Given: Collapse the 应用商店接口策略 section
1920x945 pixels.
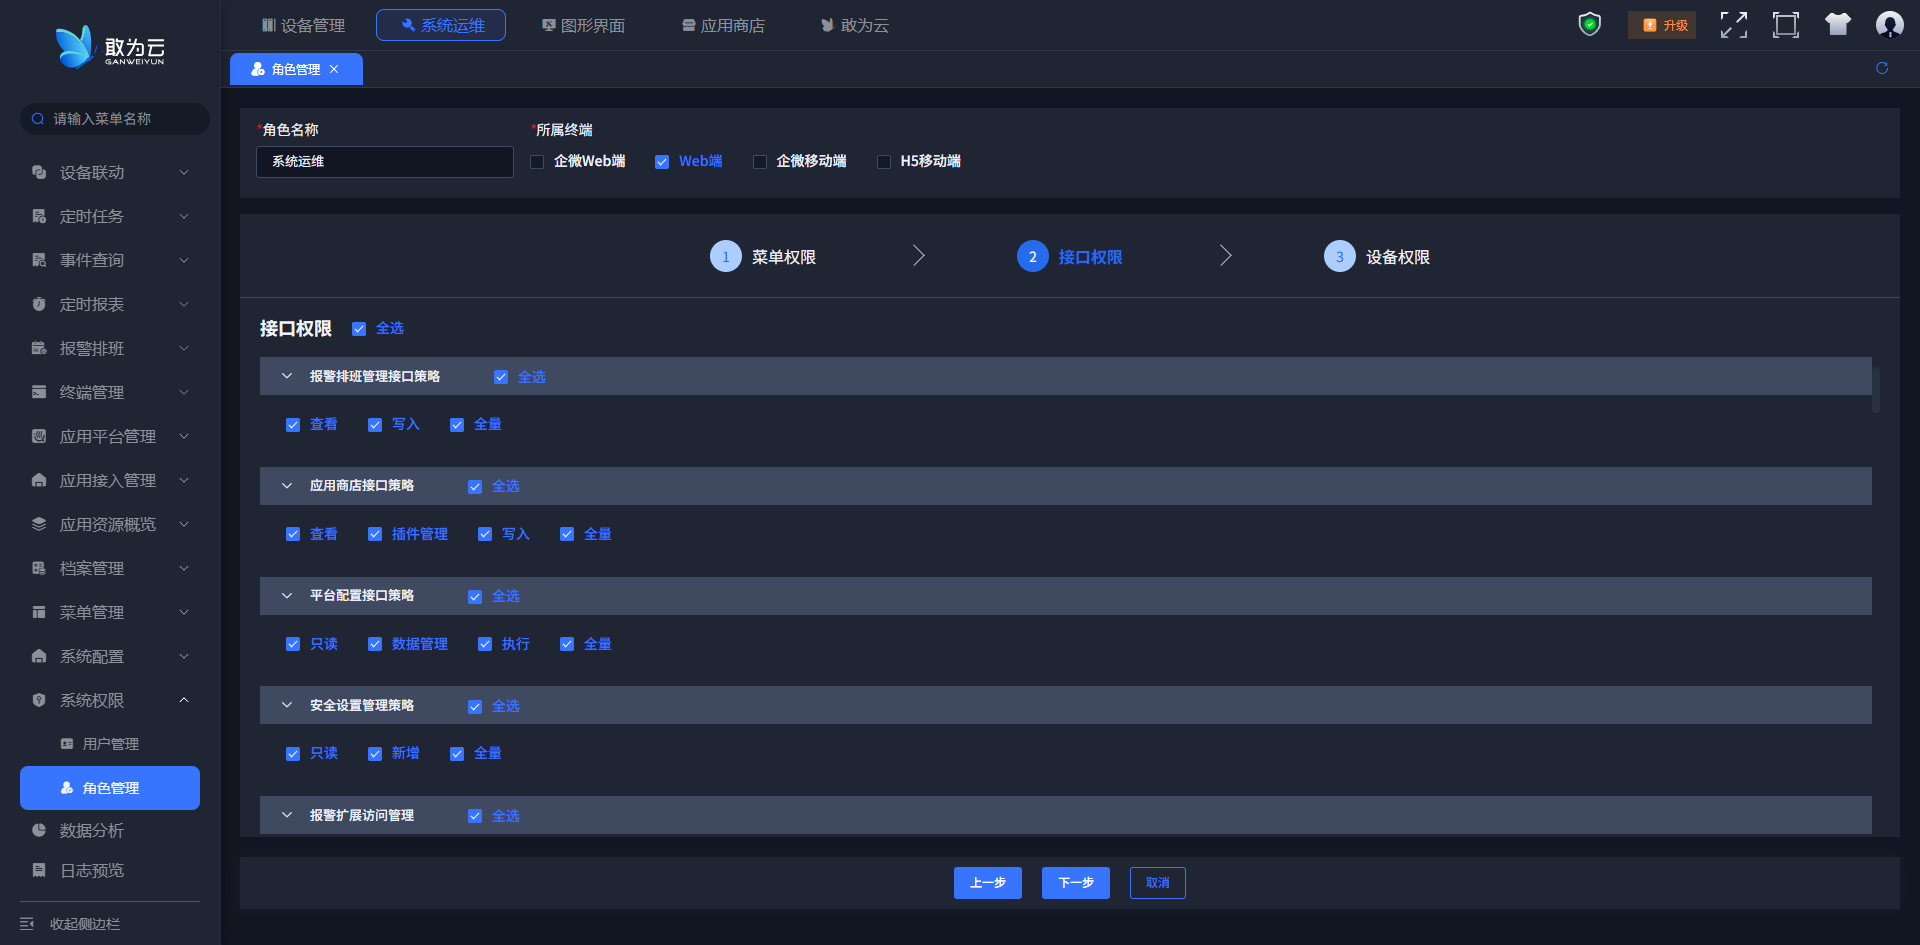Looking at the screenshot, I should click(x=287, y=486).
